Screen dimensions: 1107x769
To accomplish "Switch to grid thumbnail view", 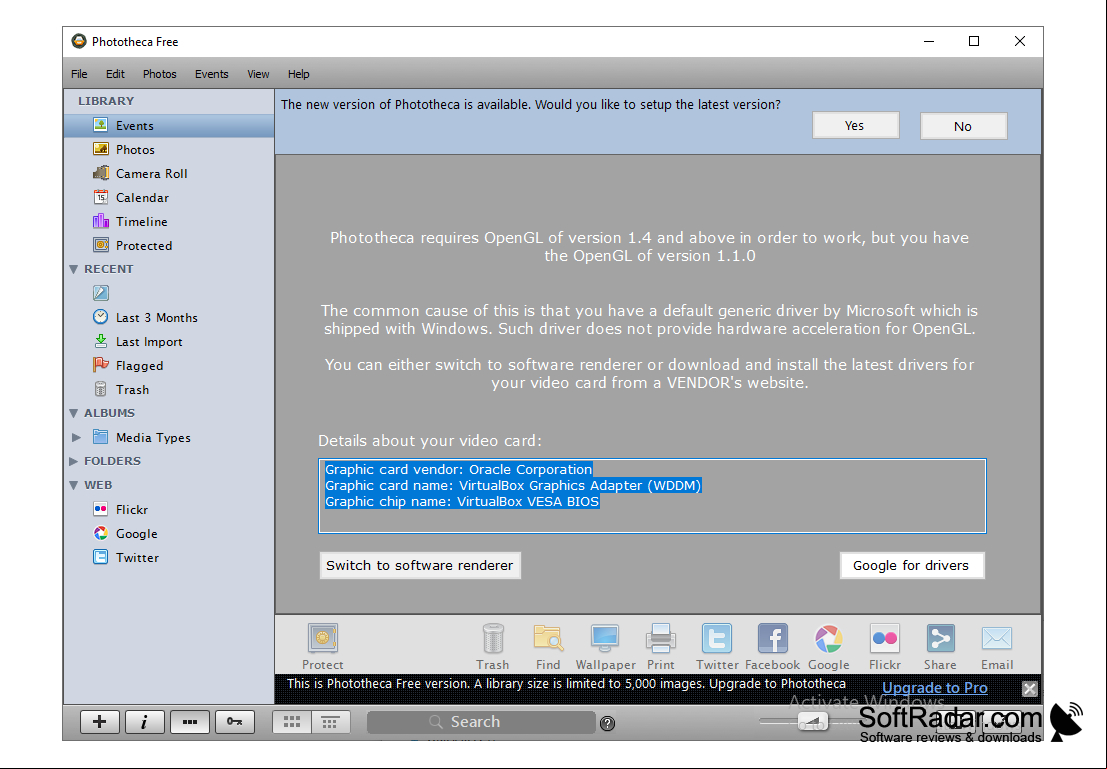I will (292, 722).
